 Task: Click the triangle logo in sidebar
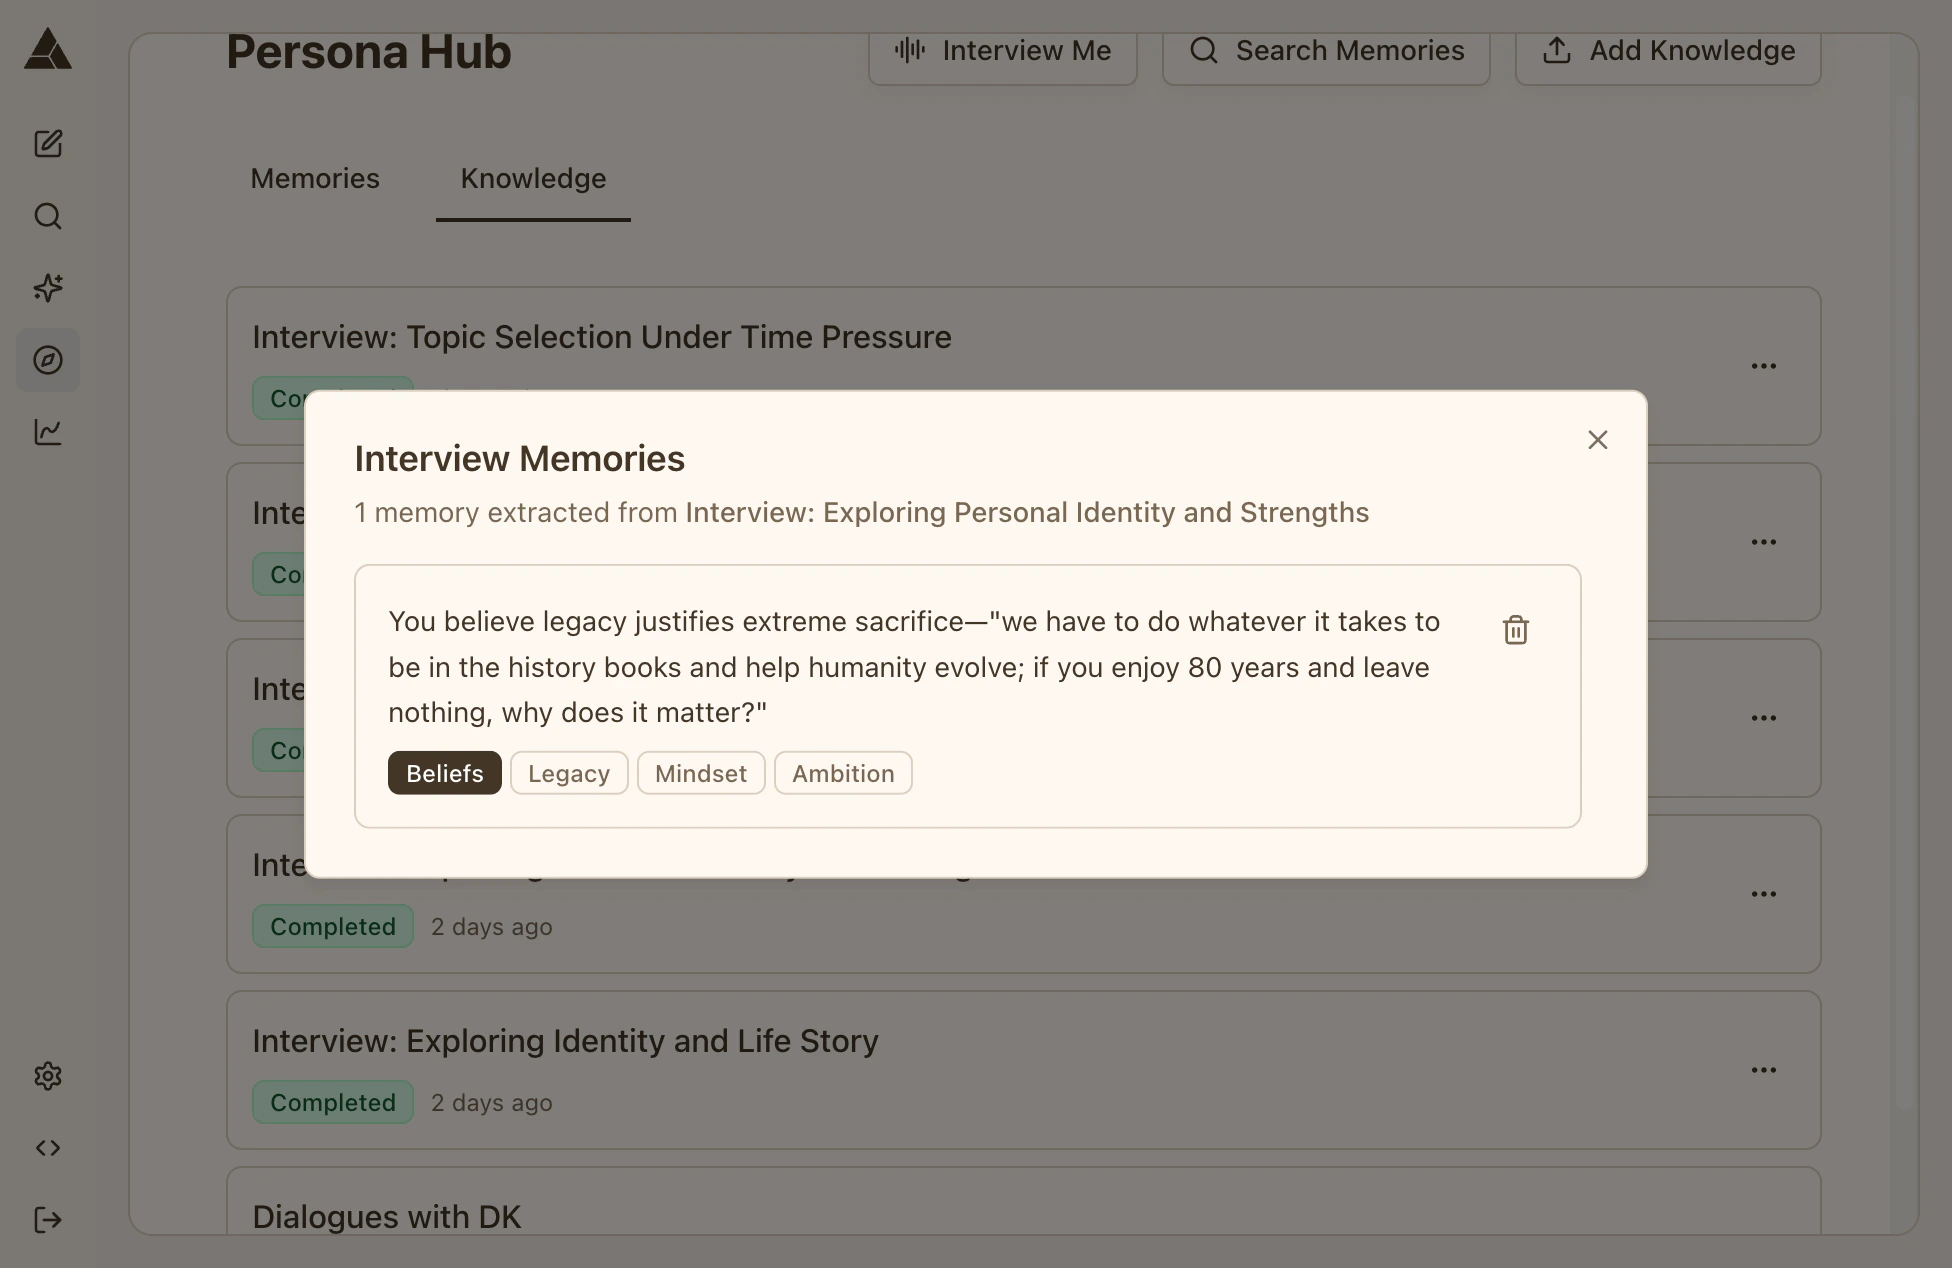tap(48, 49)
